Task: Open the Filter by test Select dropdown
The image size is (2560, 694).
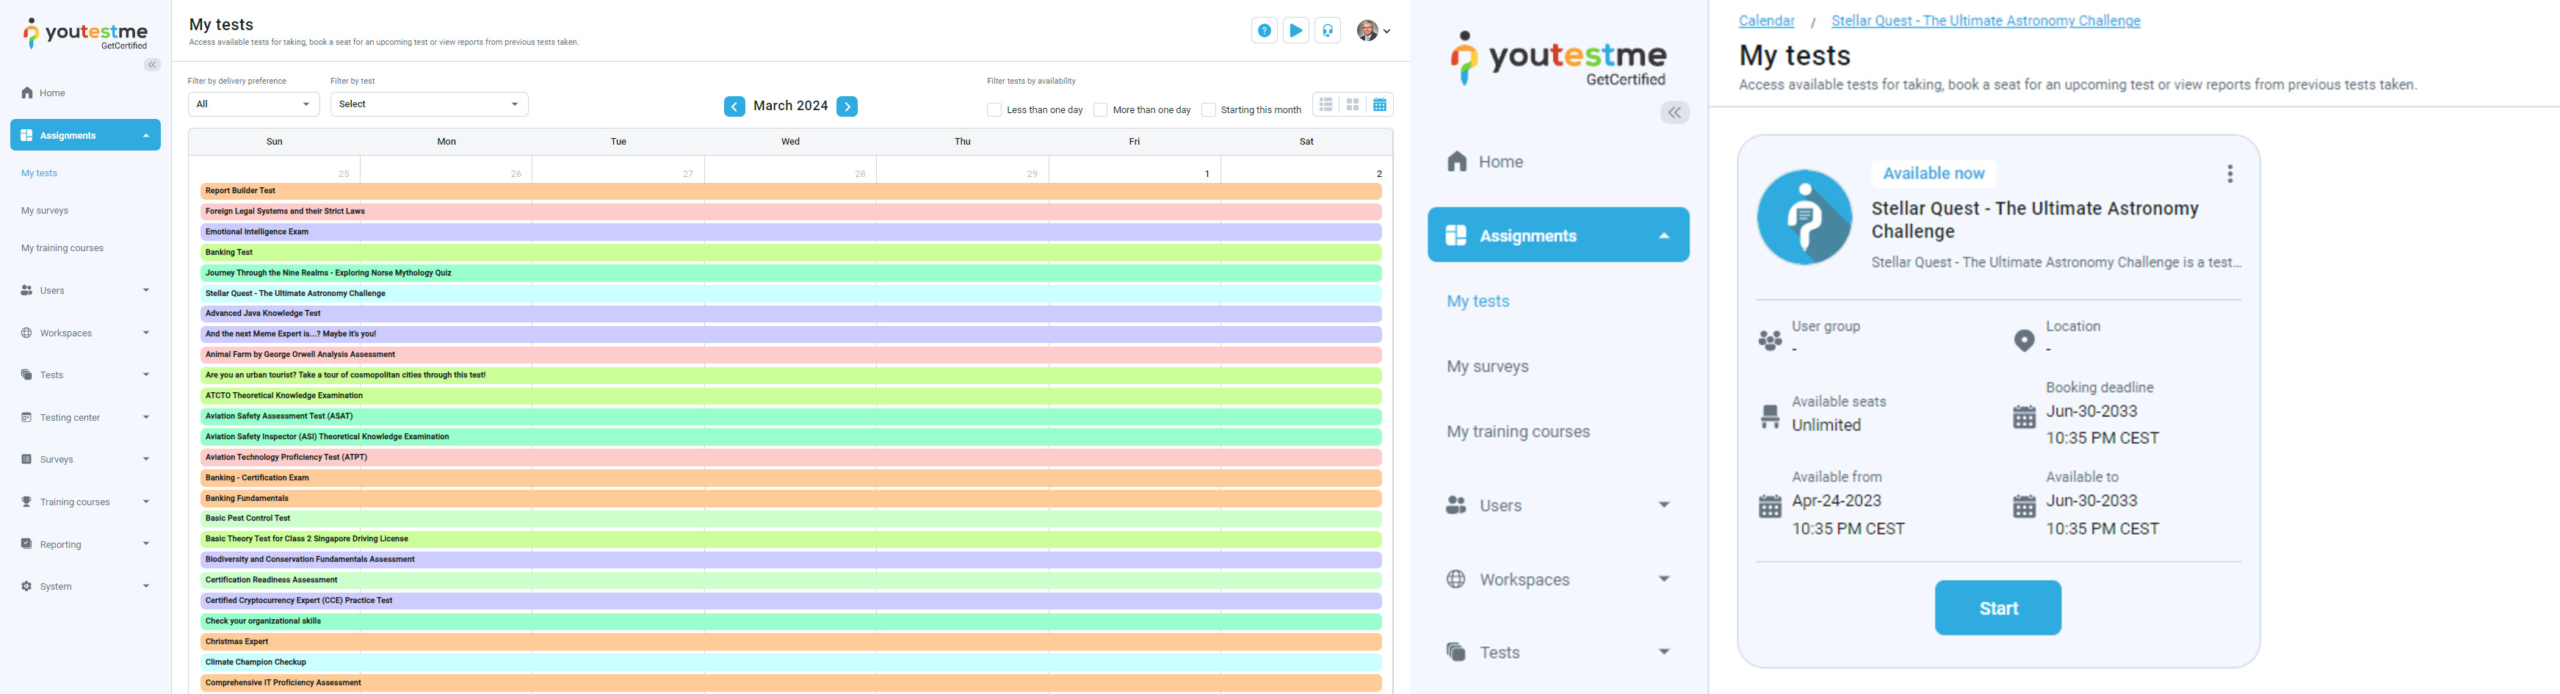Action: 429,104
